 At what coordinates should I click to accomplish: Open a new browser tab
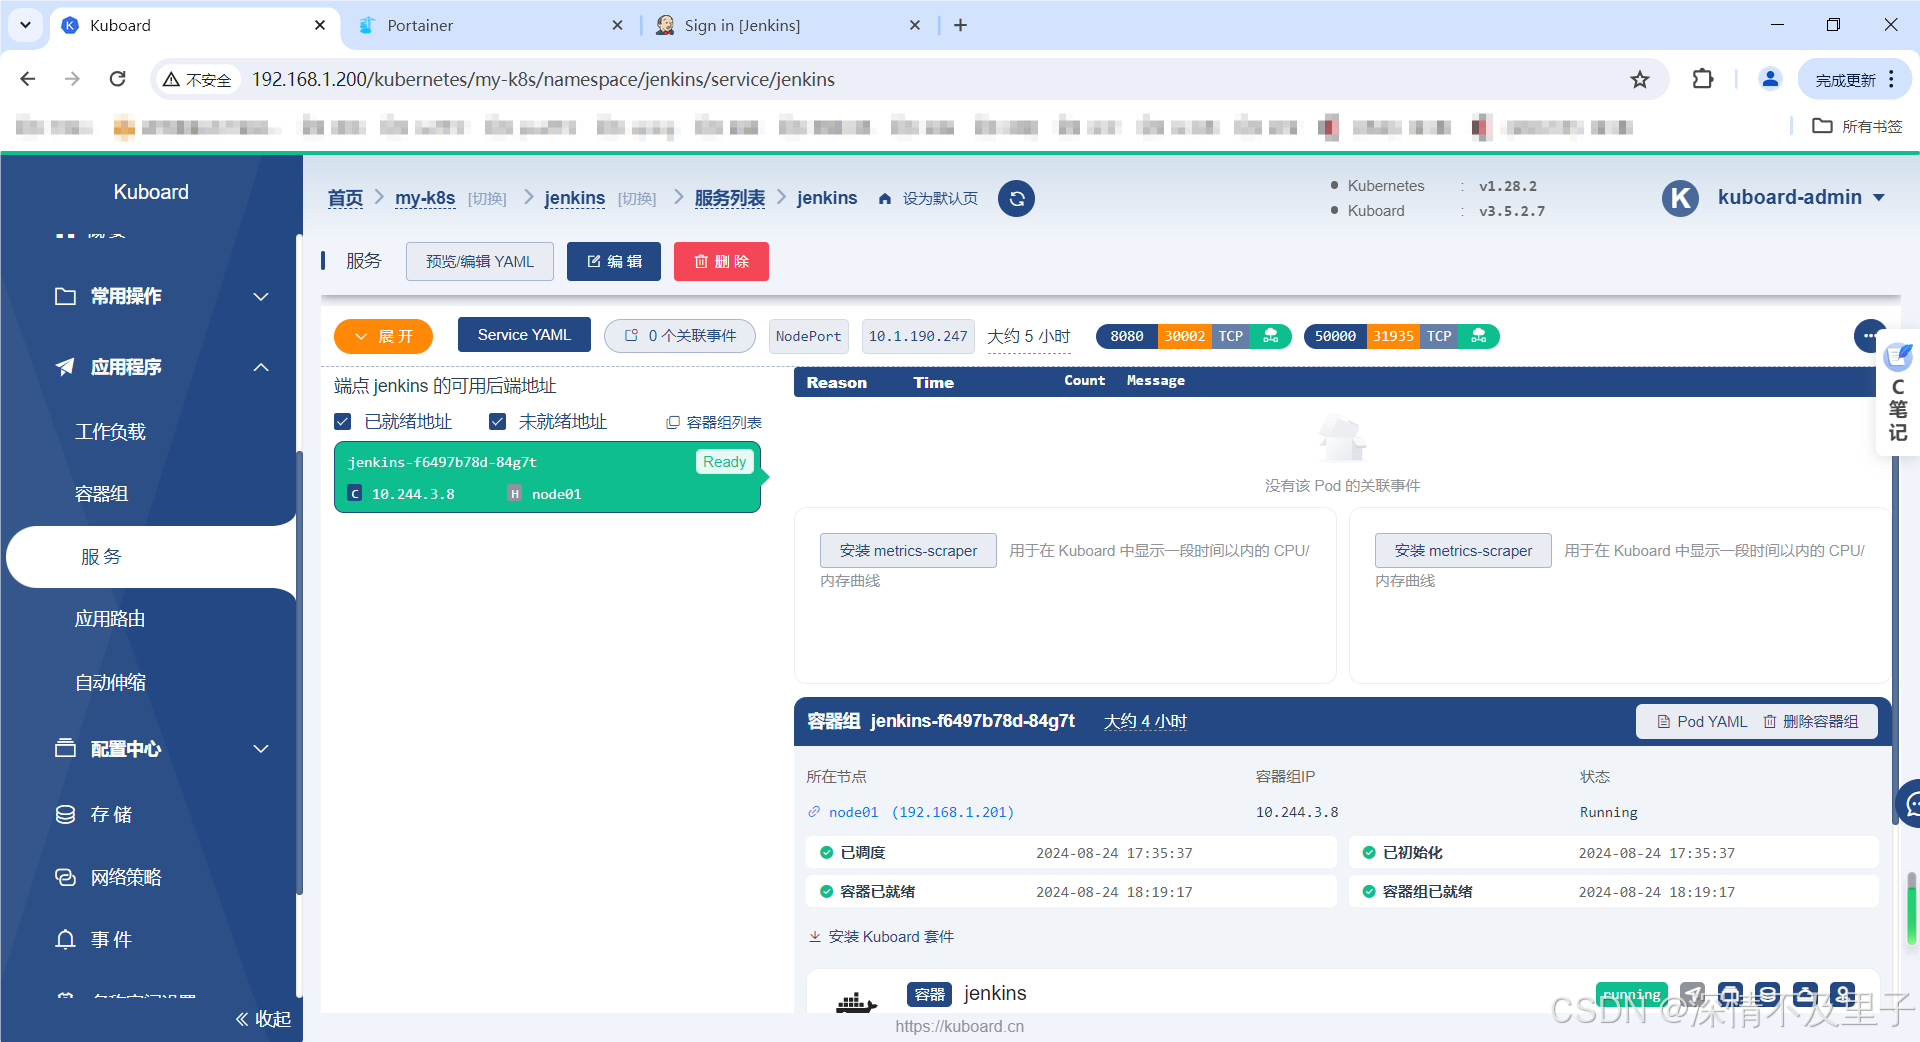coord(960,25)
